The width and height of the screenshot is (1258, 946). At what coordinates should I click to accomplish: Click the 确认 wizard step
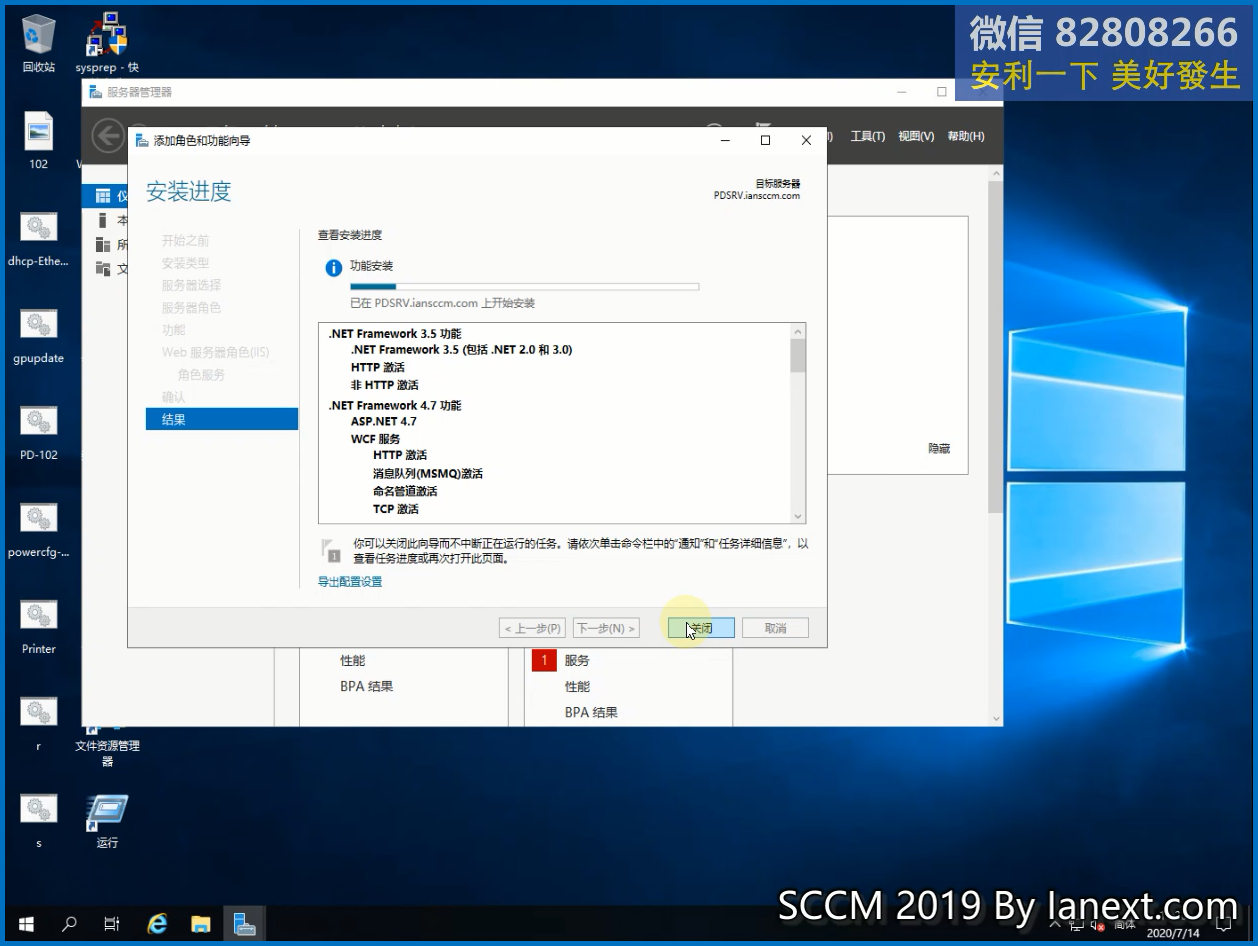173,397
